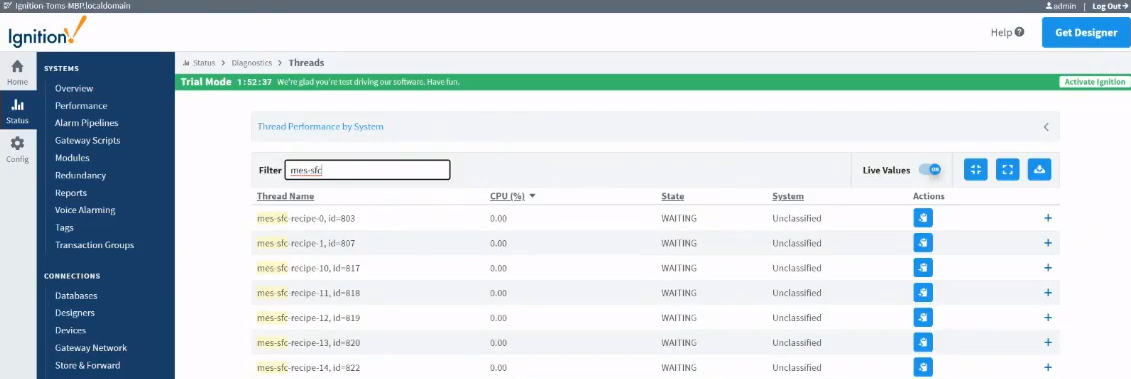Click the Log Out link
Screen dimensions: 1131x379
coord(1111,6)
